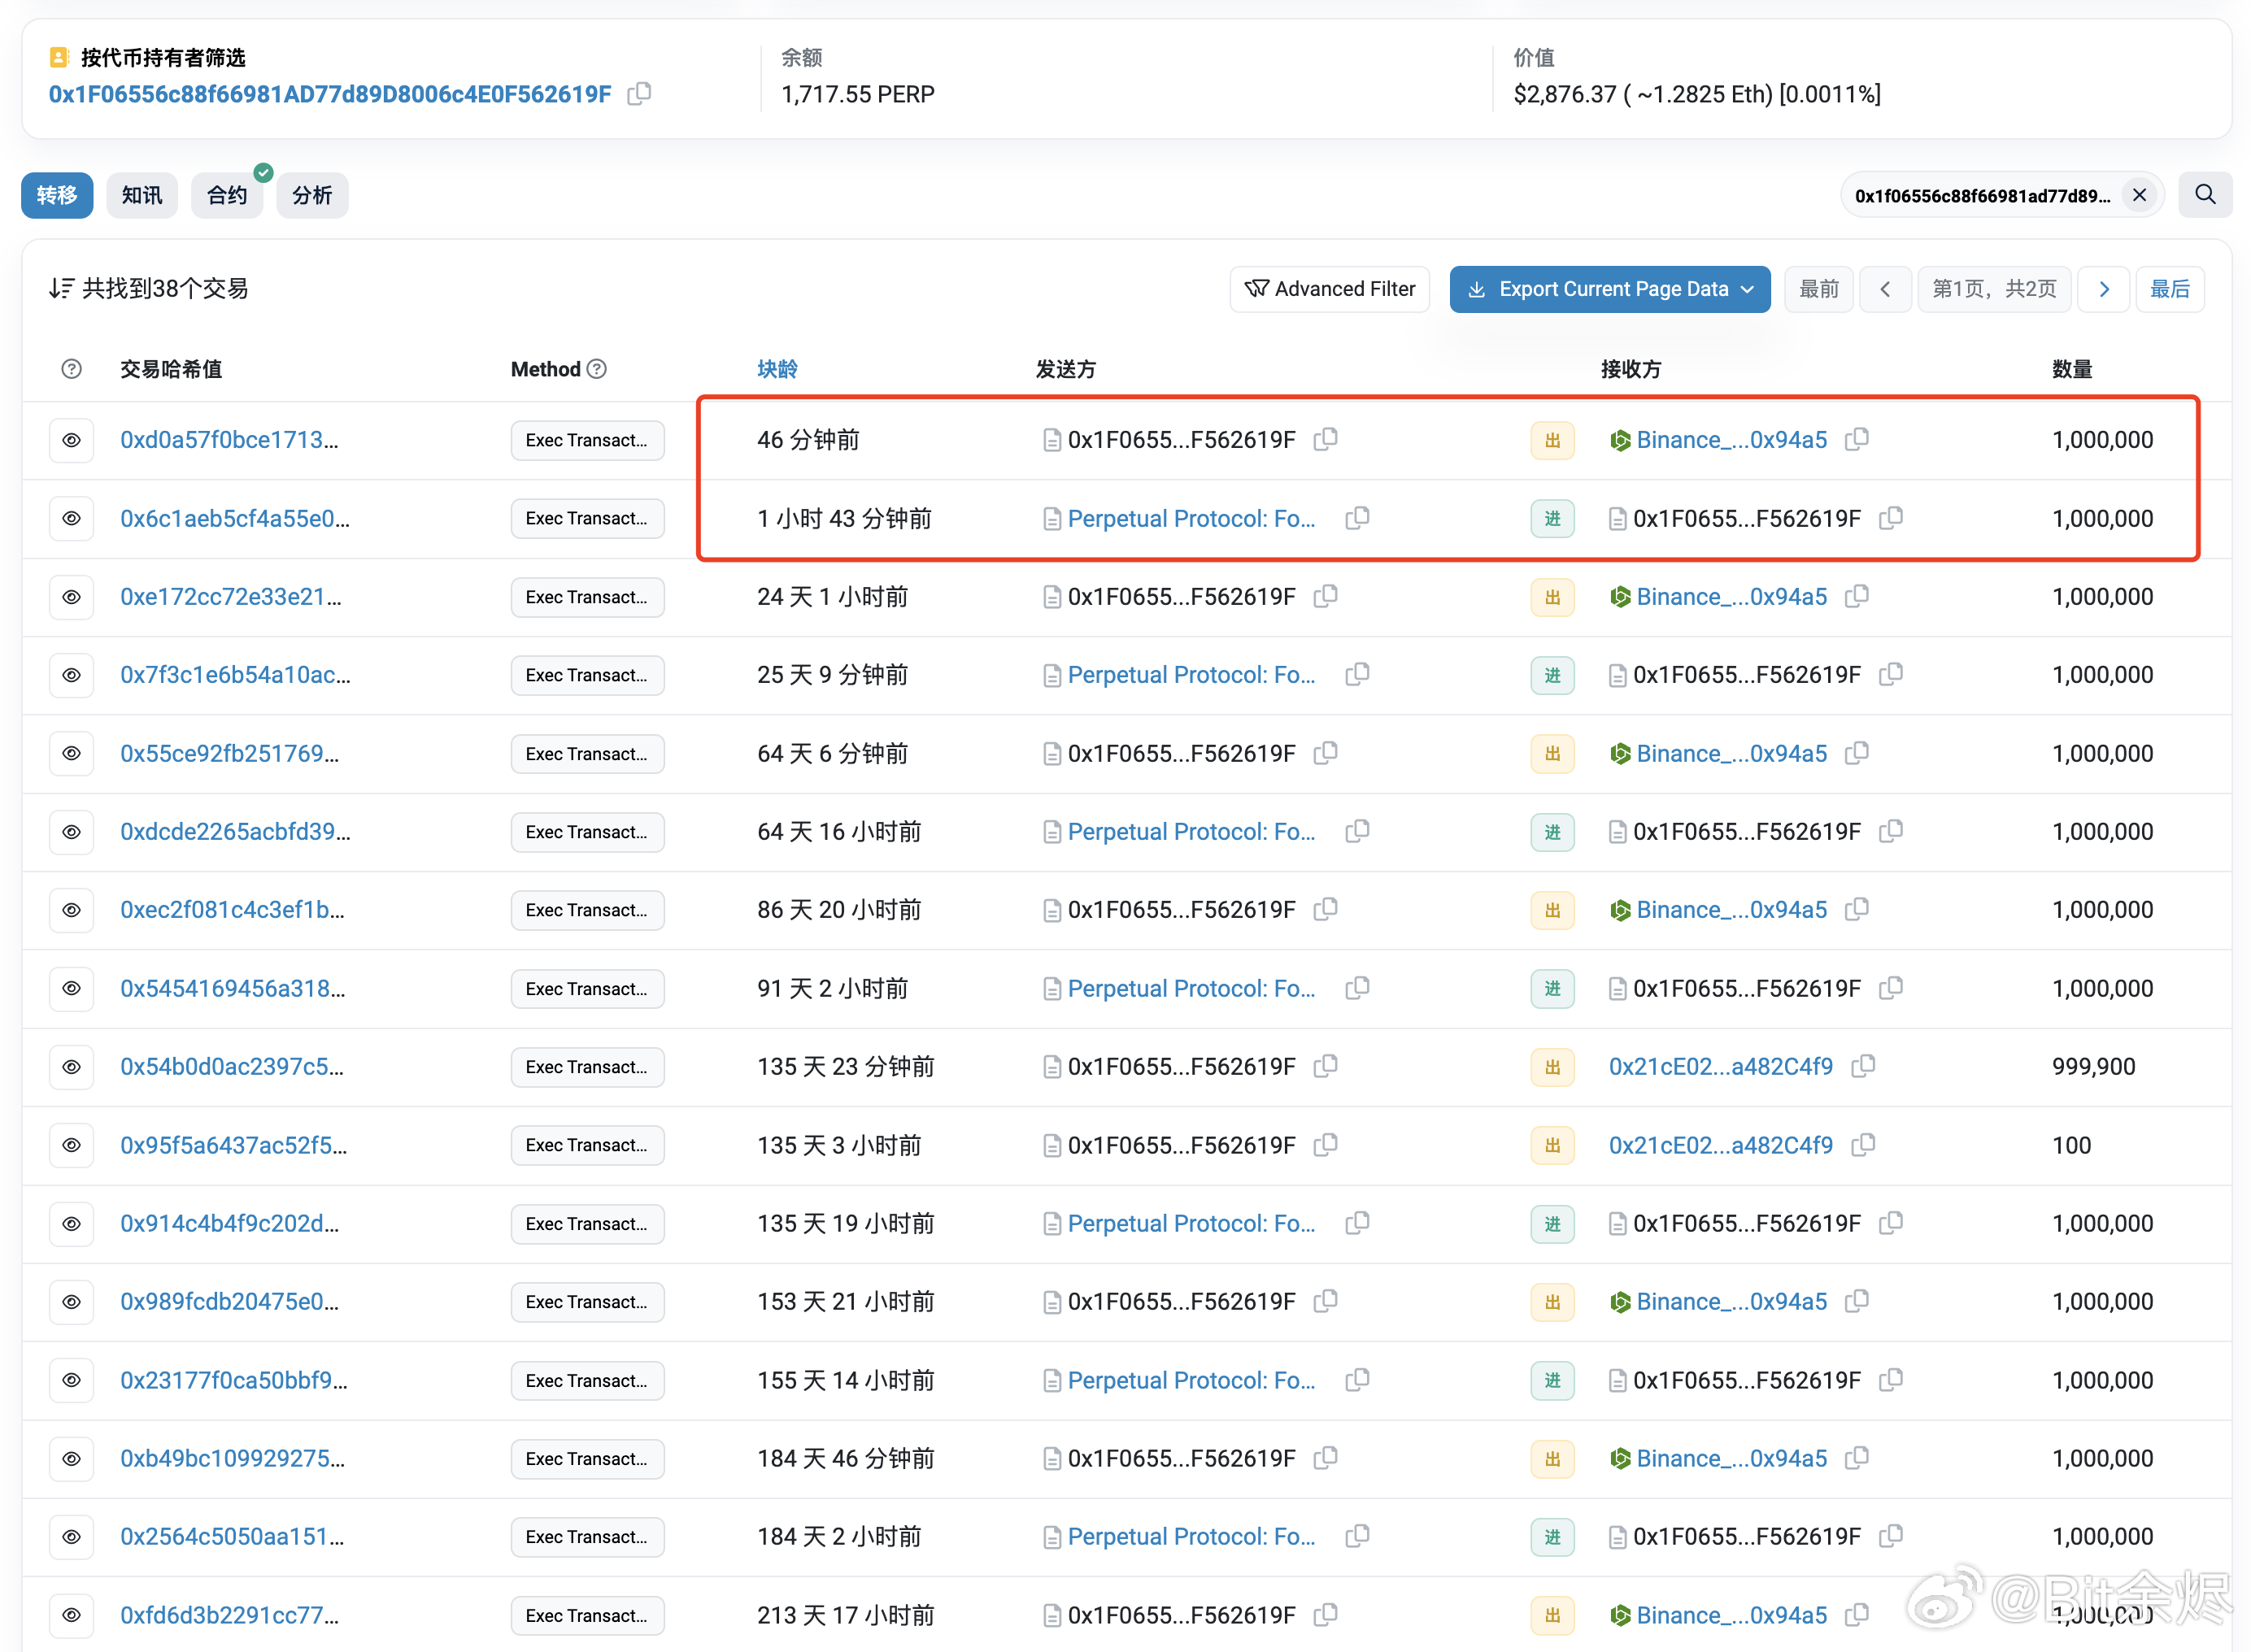
Task: Open transaction hash 0xd0a57f0bce1713
Action: coord(229,440)
